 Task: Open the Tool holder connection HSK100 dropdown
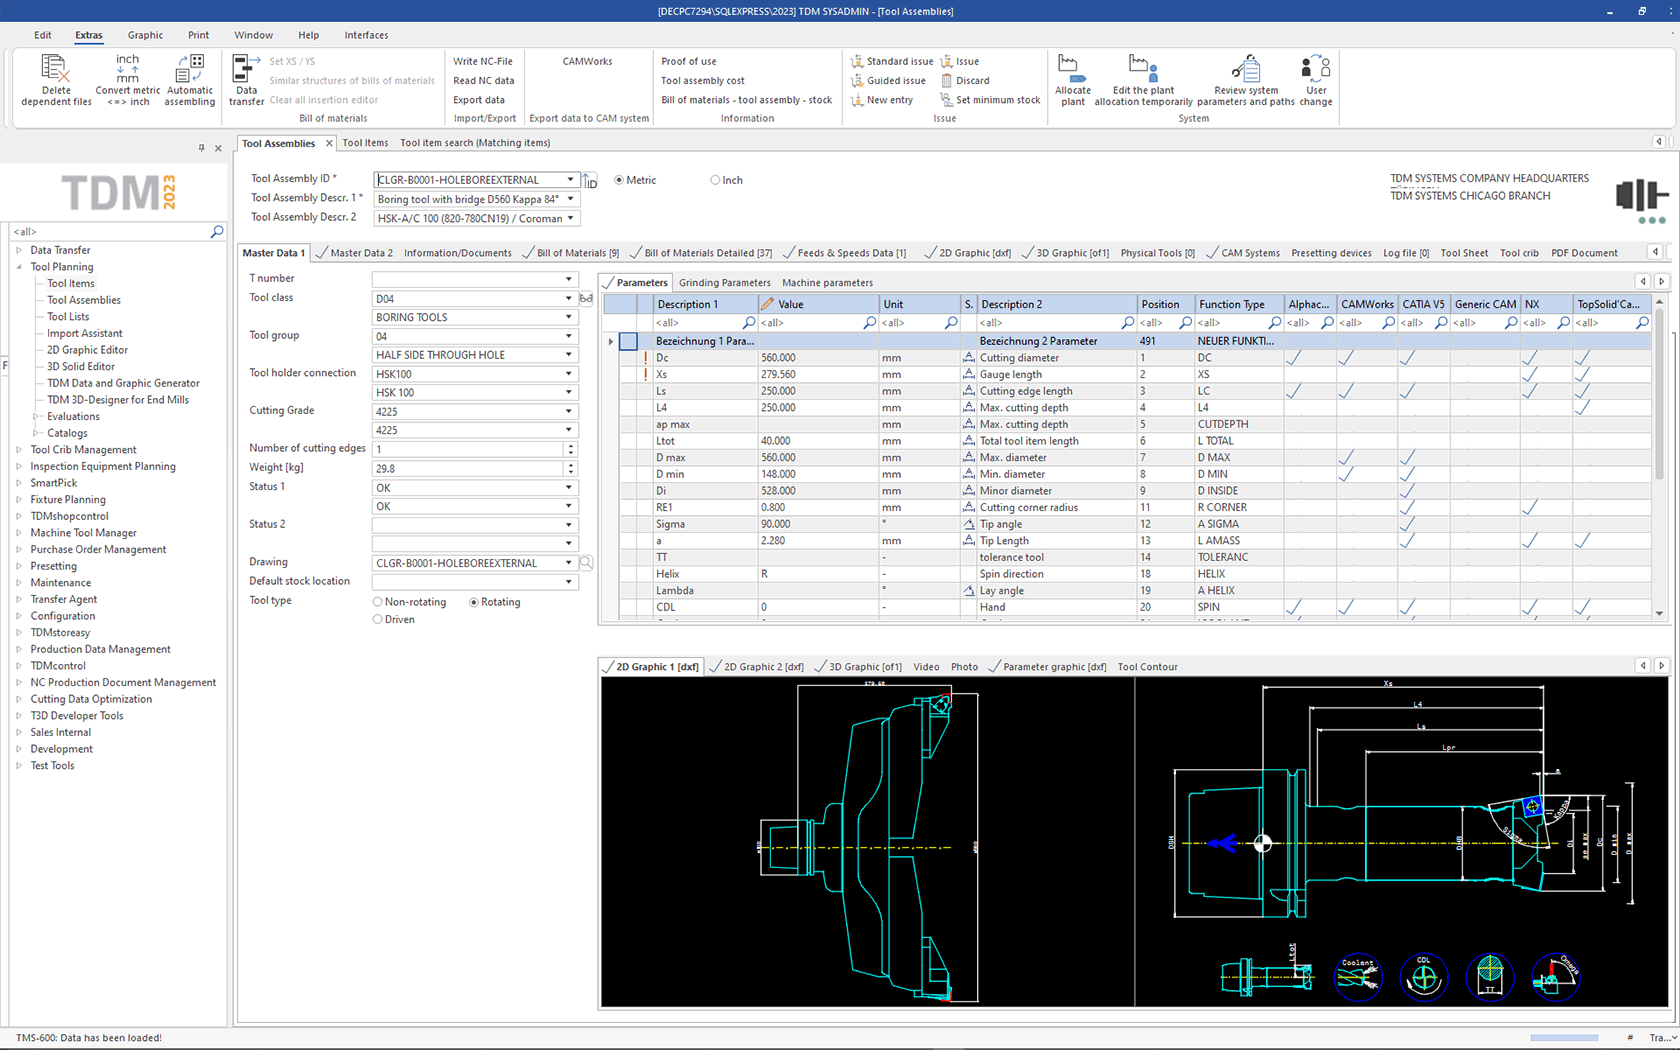(569, 374)
